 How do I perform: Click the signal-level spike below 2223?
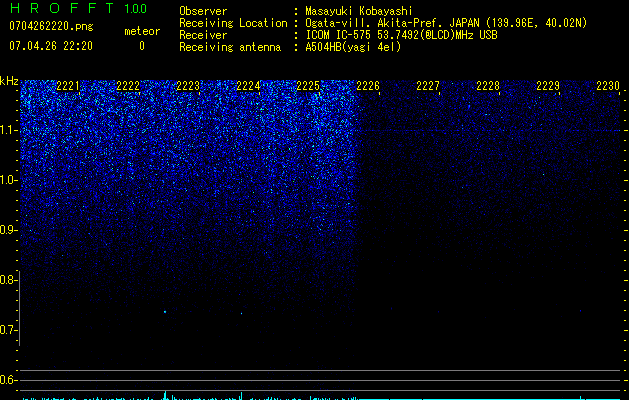pos(165,395)
